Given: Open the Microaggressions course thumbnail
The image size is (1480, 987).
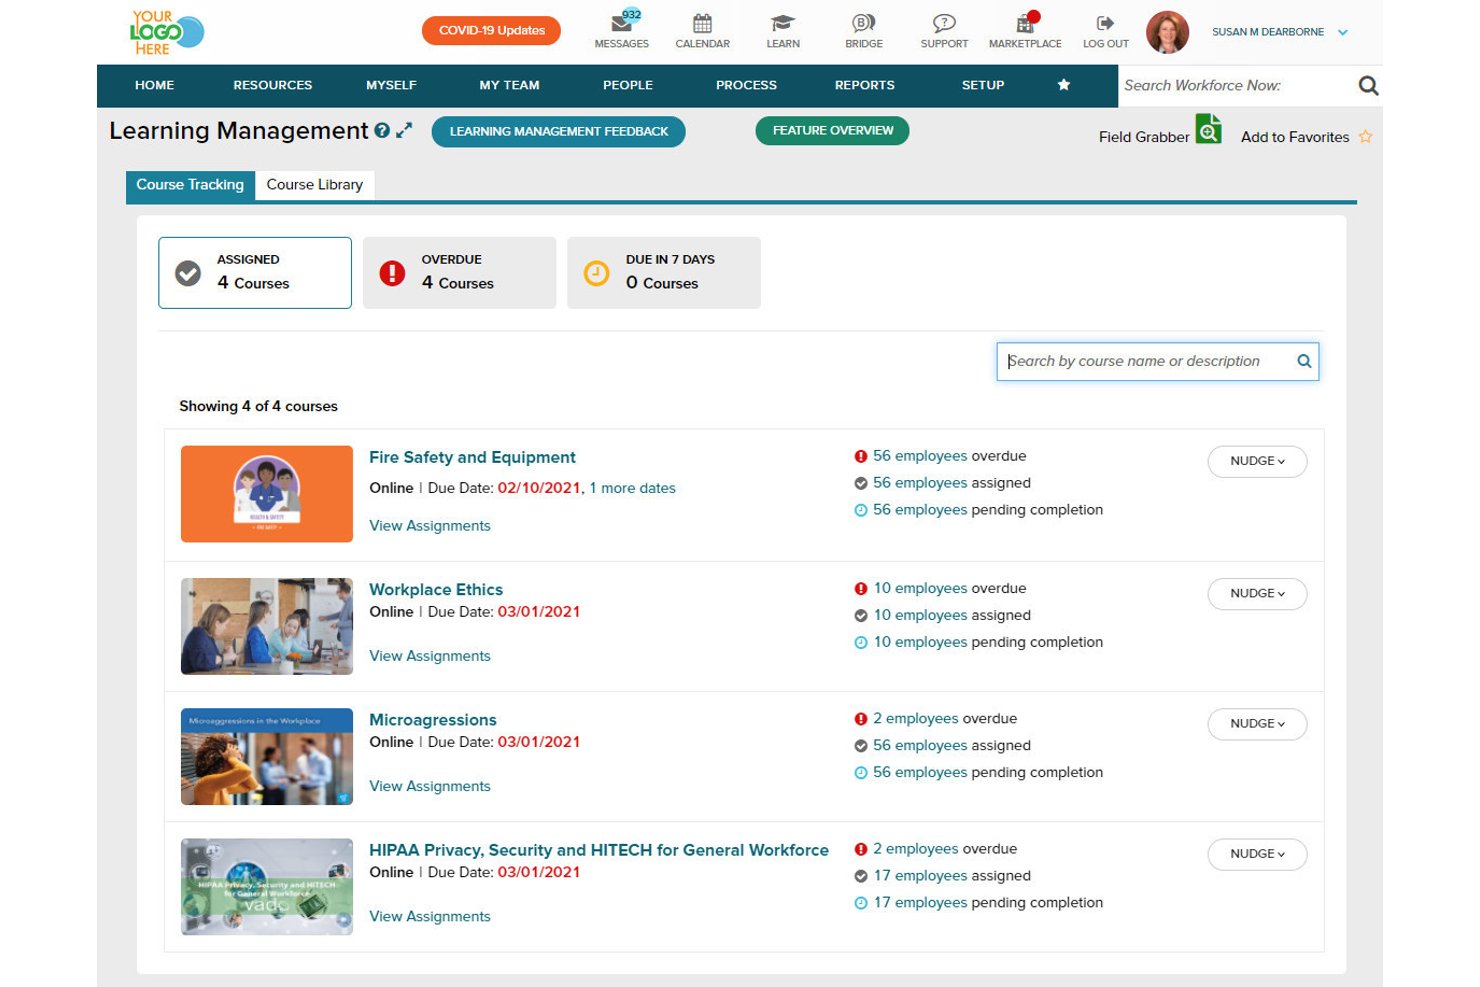Looking at the screenshot, I should coord(267,757).
